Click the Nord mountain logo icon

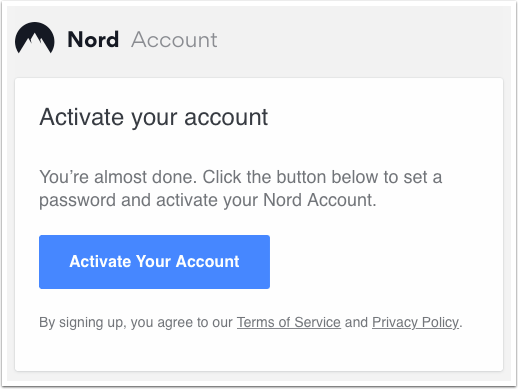[35, 38]
